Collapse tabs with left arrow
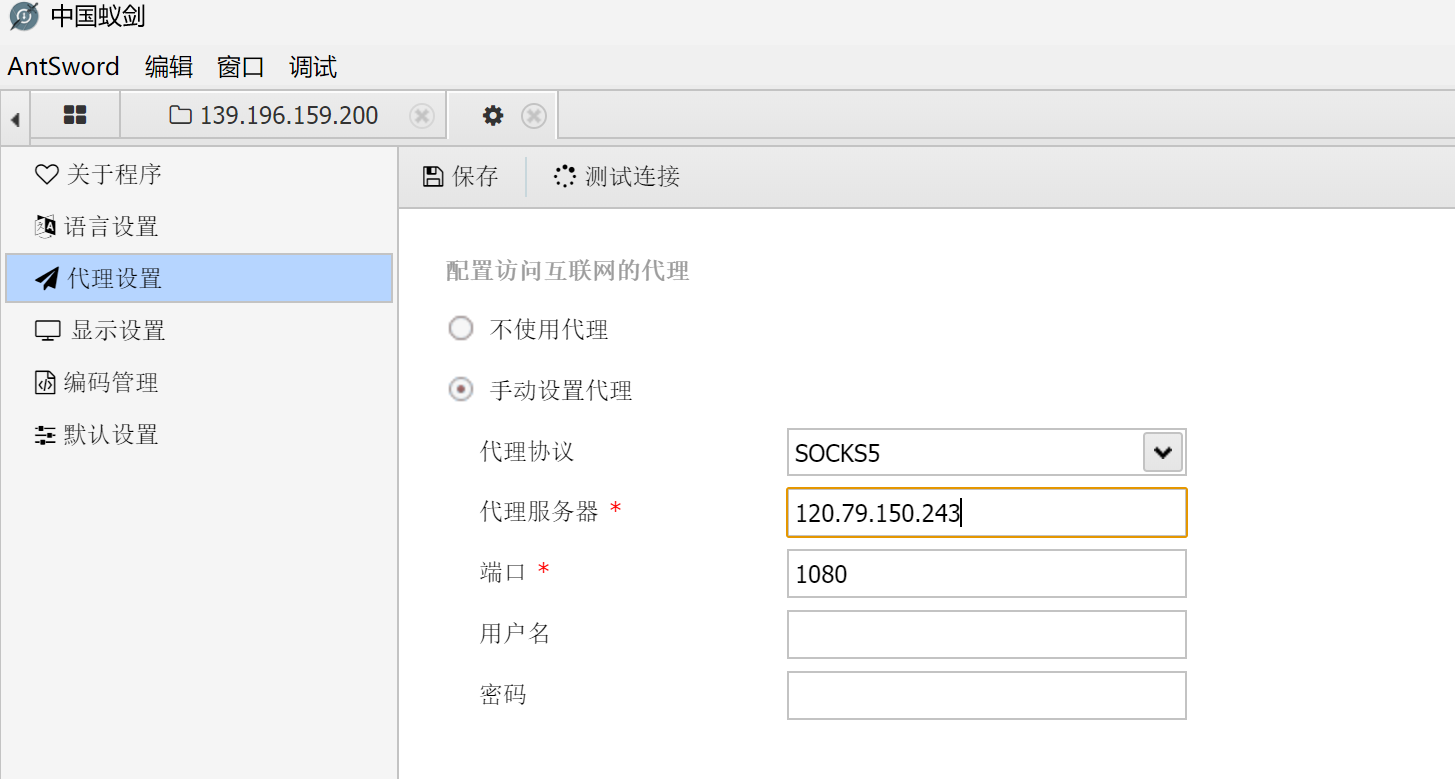The width and height of the screenshot is (1455, 779). 15,120
